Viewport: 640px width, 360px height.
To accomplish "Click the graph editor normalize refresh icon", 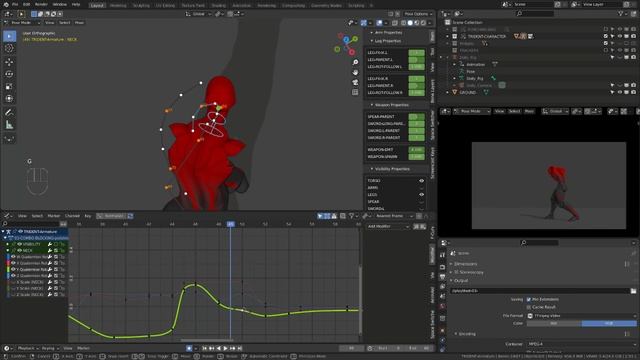I will (130, 216).
